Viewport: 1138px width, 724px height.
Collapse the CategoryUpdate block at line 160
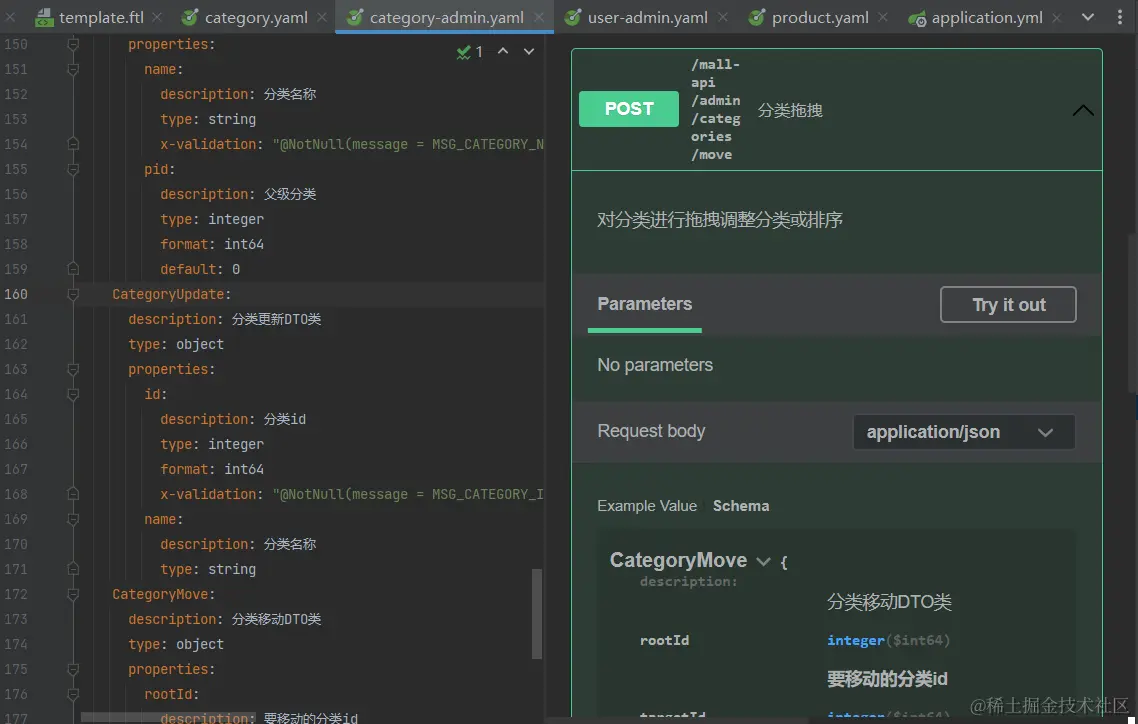point(73,295)
